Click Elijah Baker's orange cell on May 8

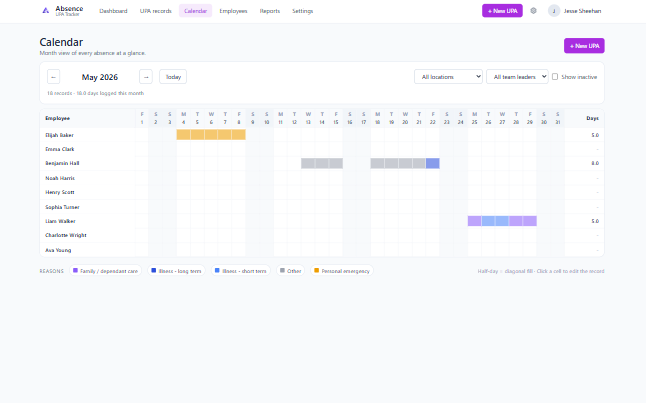pyautogui.click(x=239, y=135)
